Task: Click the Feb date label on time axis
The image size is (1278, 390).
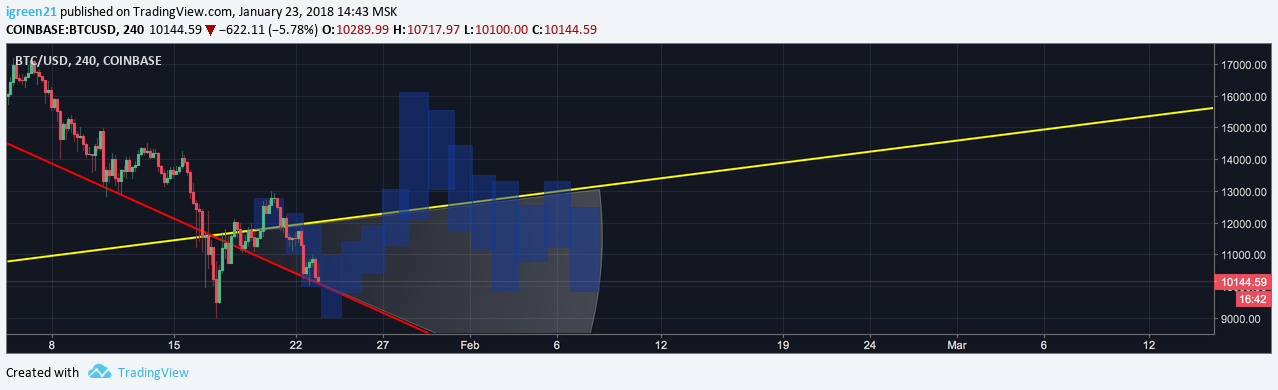Action: [469, 345]
